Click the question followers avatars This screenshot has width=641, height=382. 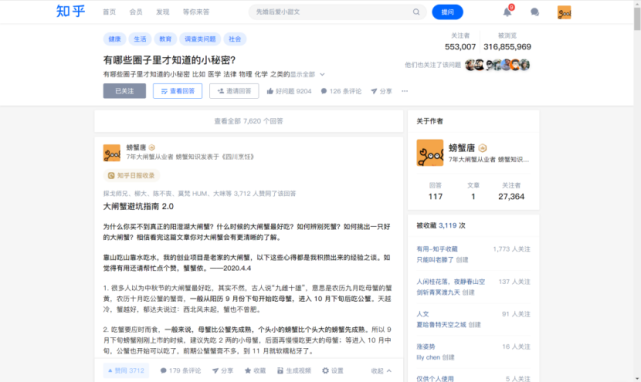498,65
